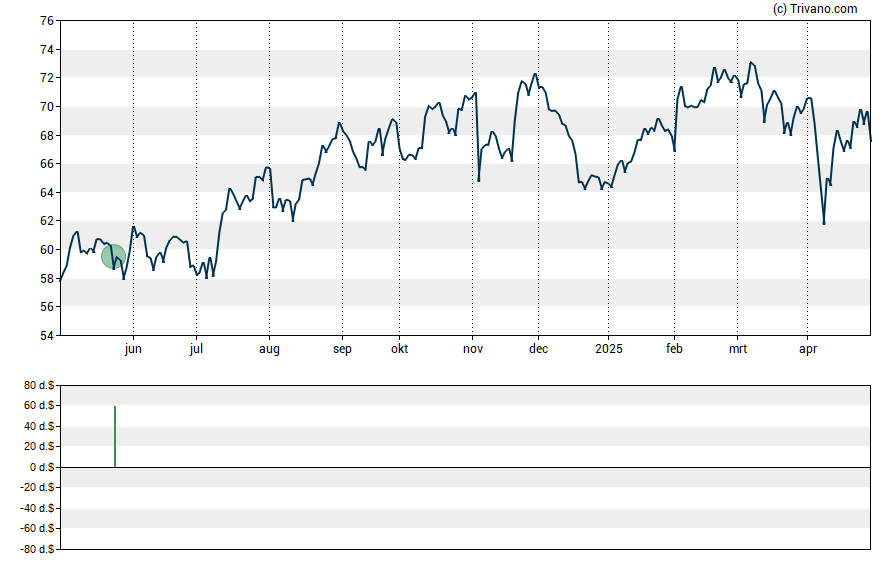
Task: Click the 58 price axis value
Action: (47, 279)
